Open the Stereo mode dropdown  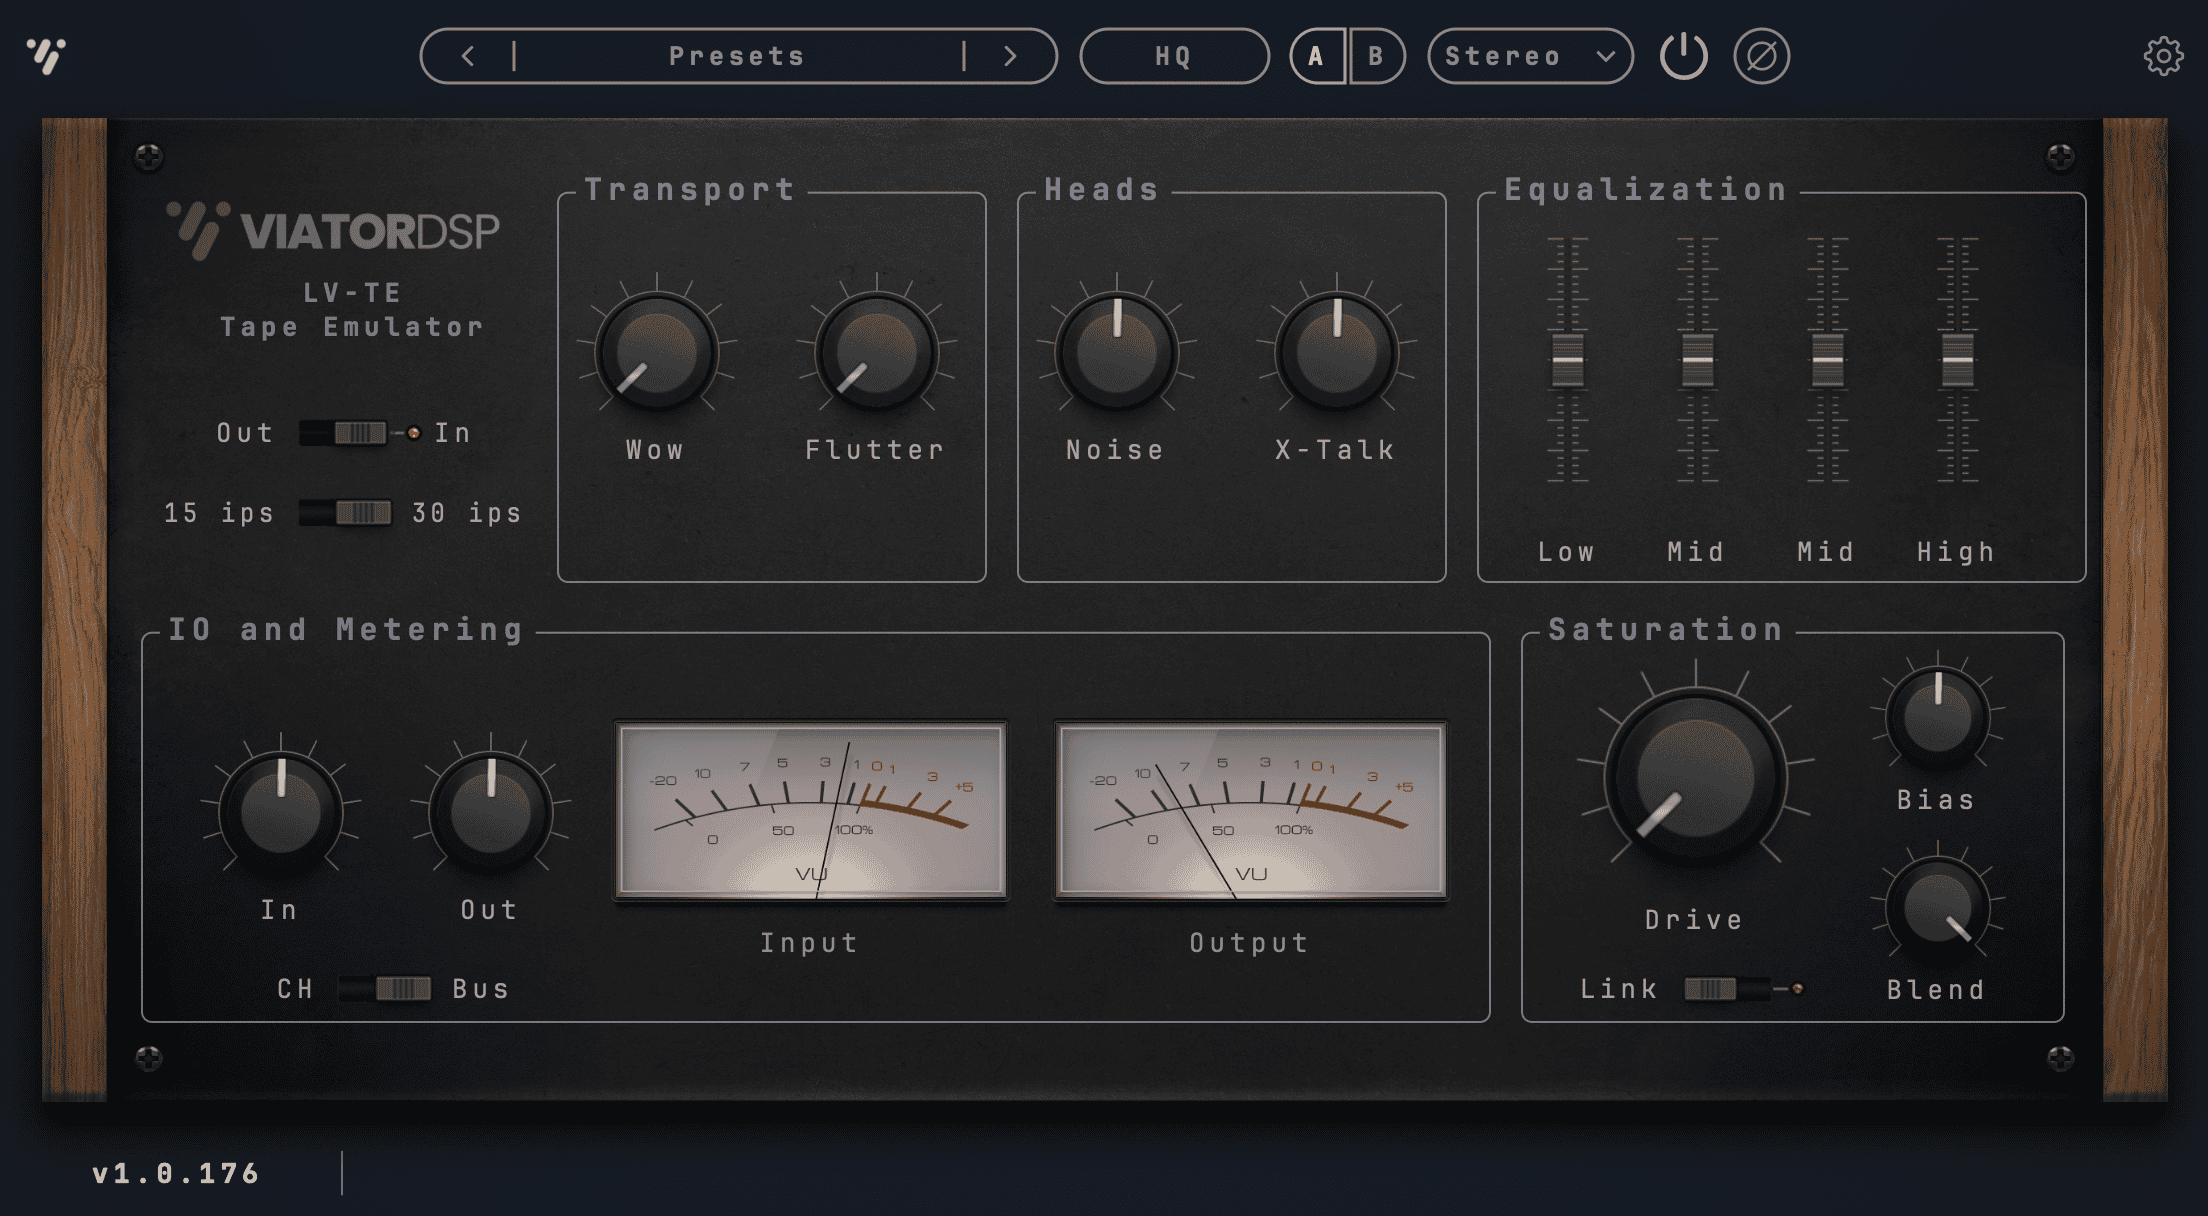tap(1530, 56)
